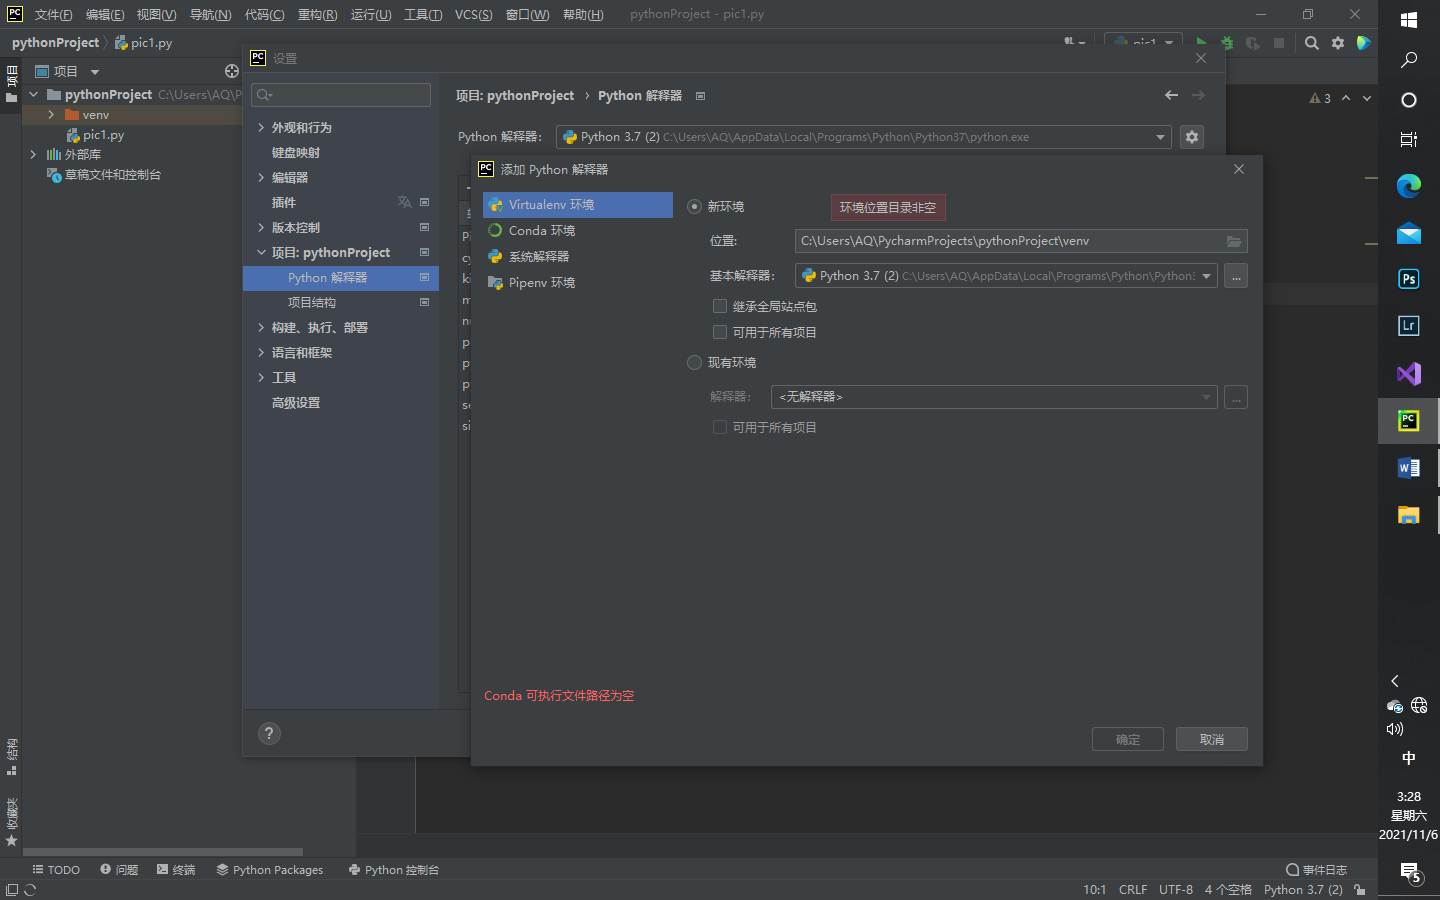Run the current script with the green Run icon
This screenshot has height=900, width=1440.
[1202, 43]
